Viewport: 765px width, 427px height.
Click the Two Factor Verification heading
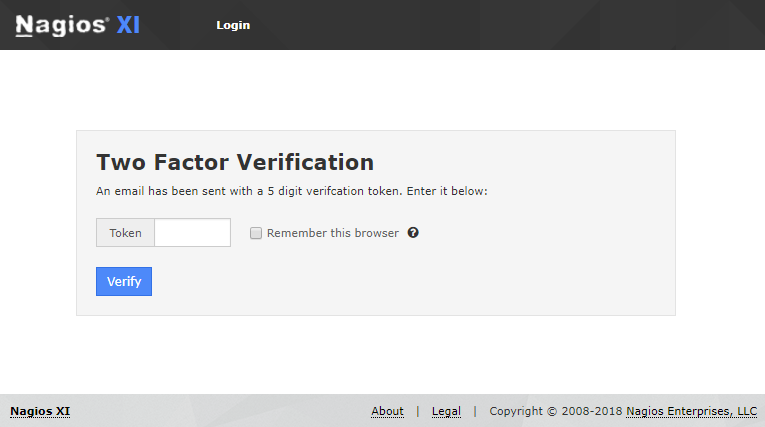pyautogui.click(x=235, y=163)
